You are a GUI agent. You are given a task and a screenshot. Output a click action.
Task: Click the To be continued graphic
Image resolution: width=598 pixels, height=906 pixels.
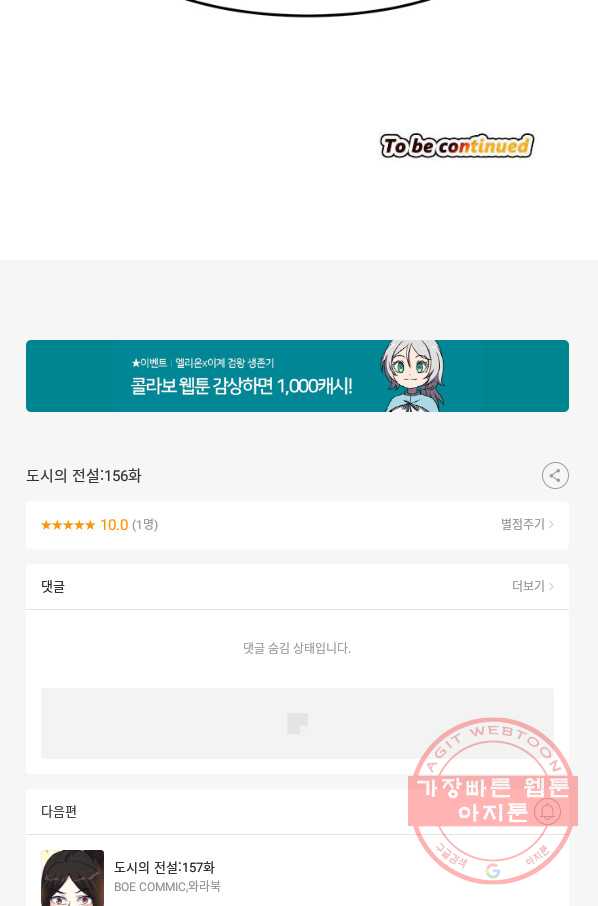[456, 146]
